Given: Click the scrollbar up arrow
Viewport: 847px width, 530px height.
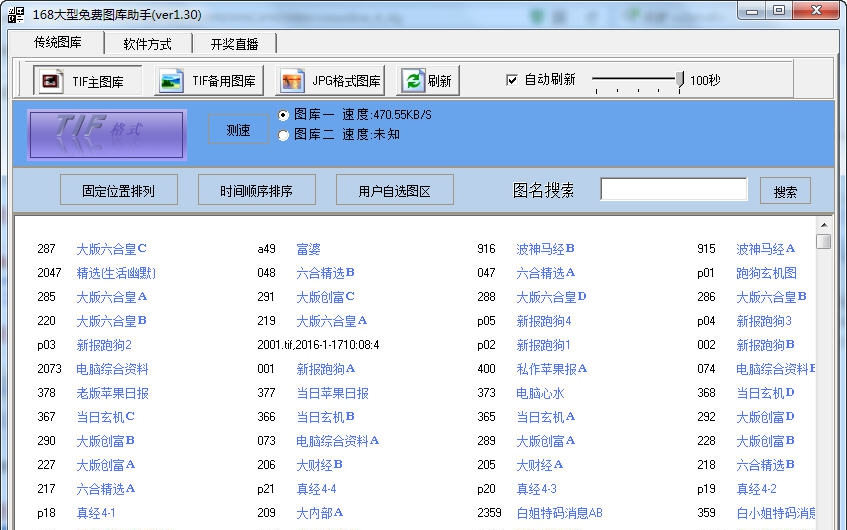Looking at the screenshot, I should 823,225.
